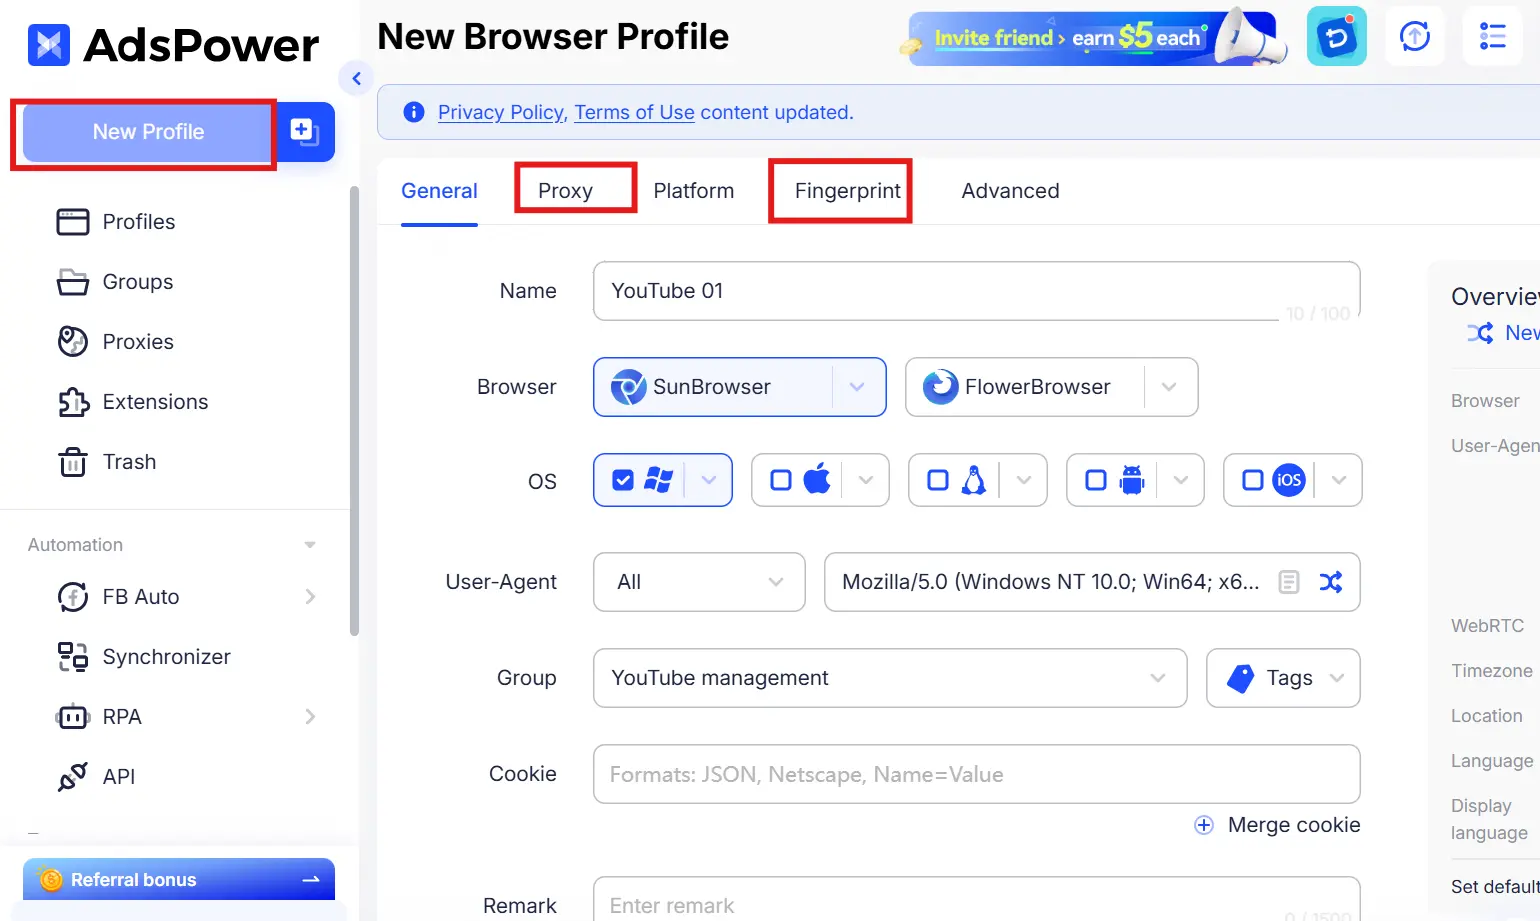The width and height of the screenshot is (1540, 921).
Task: Click the Merge cookie link
Action: (1294, 825)
